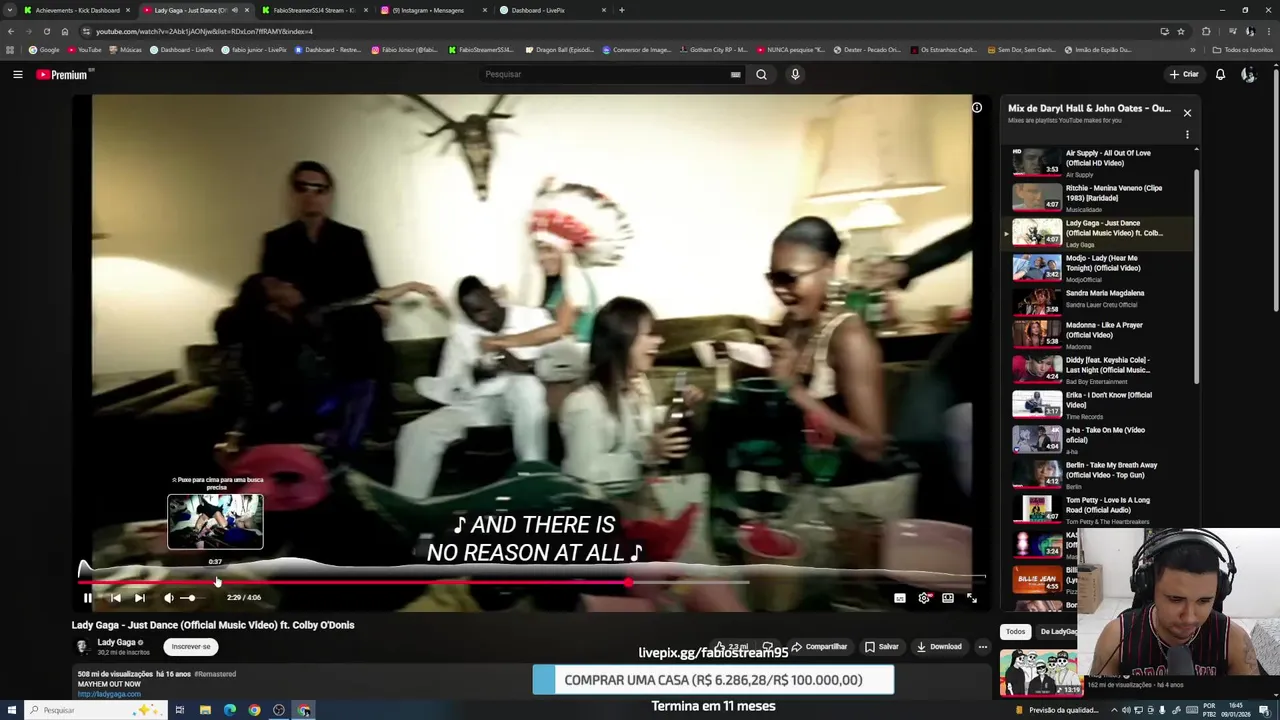Image resolution: width=1280 pixels, height=720 pixels.
Task: Open the YouTube notifications bell
Action: [x=1220, y=74]
